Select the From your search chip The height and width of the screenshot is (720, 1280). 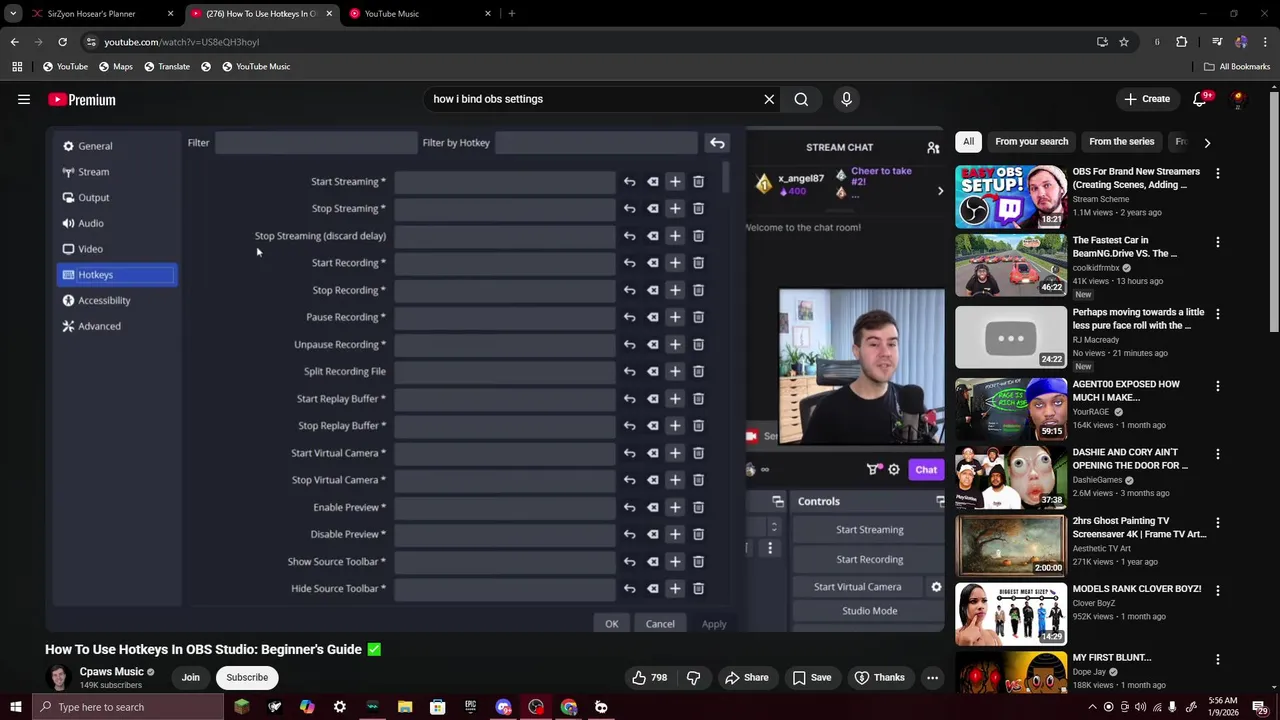pos(1031,141)
